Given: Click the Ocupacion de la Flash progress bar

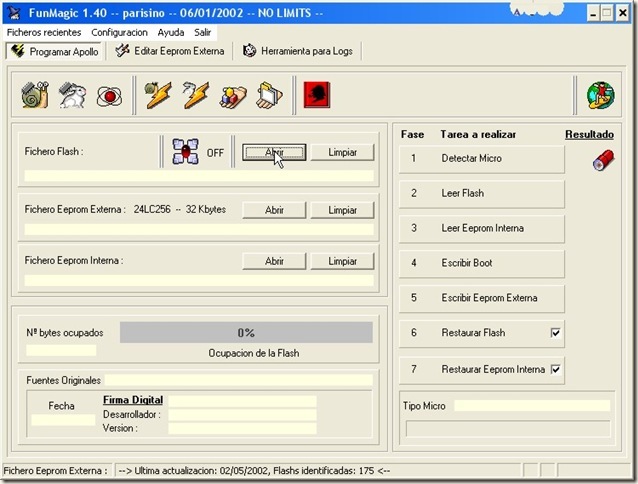Looking at the screenshot, I should (246, 333).
